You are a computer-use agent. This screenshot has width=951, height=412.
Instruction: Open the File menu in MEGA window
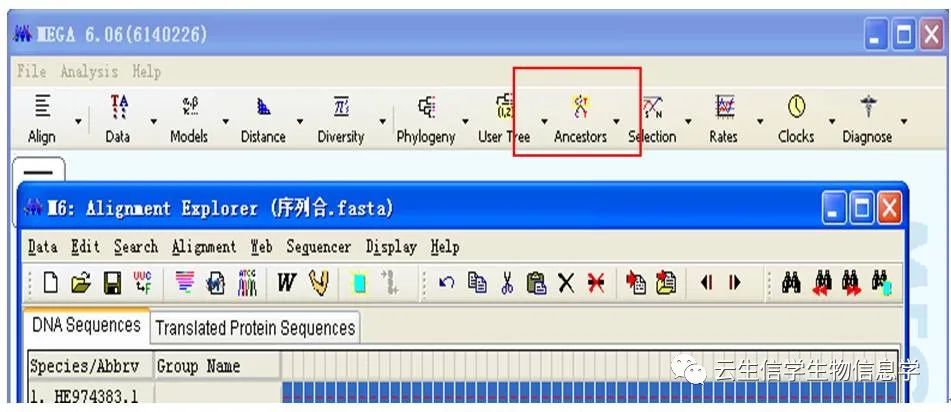coord(32,72)
